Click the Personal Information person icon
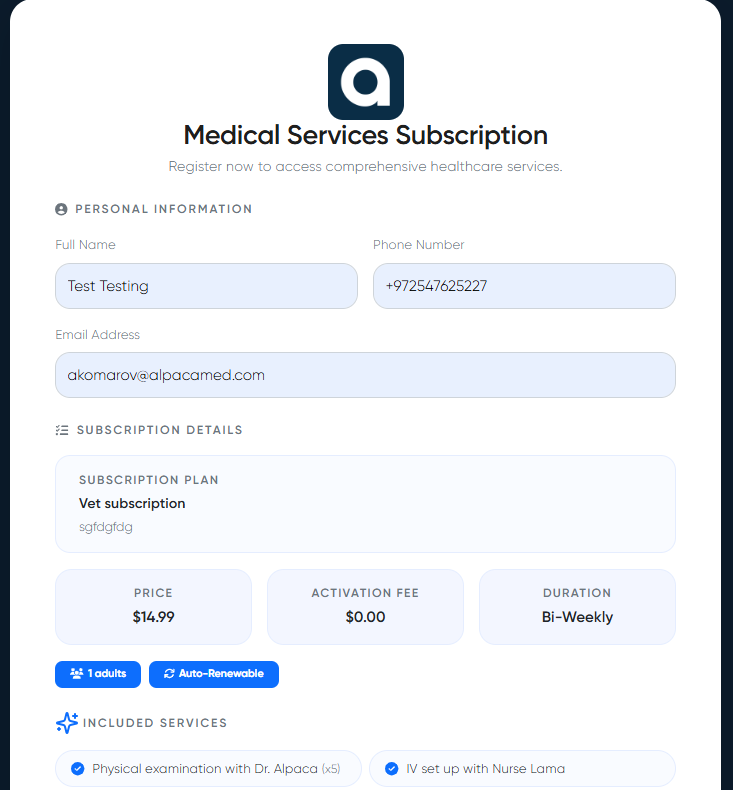 coord(61,209)
